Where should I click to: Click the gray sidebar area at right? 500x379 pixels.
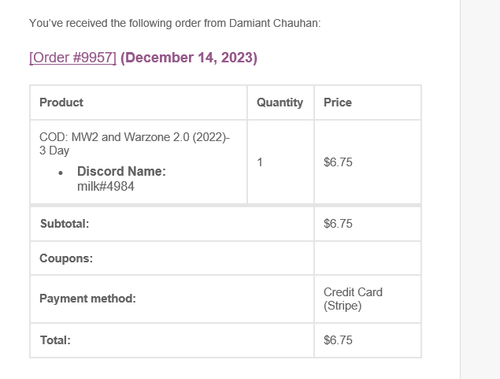point(480,189)
